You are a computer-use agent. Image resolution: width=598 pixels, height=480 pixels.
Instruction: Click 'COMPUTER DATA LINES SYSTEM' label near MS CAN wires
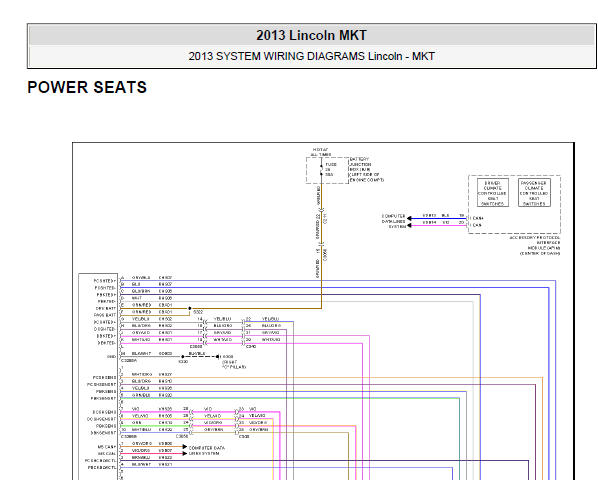pos(207,451)
